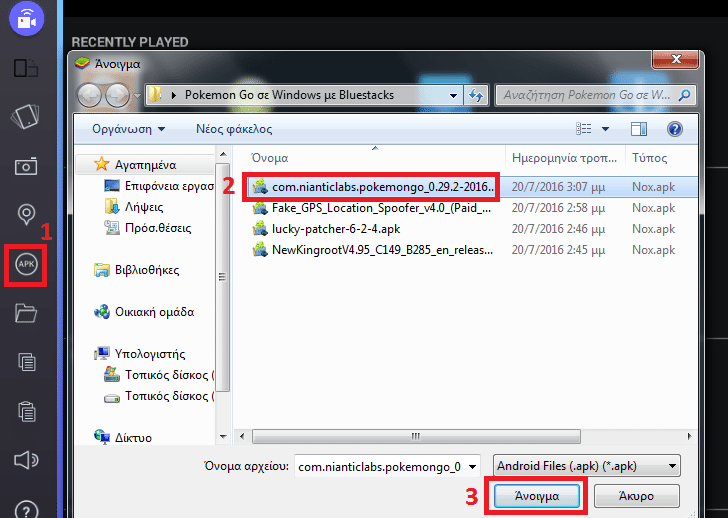Open the help question mark in Nox sidebar
This screenshot has height=518, width=728.
point(26,510)
